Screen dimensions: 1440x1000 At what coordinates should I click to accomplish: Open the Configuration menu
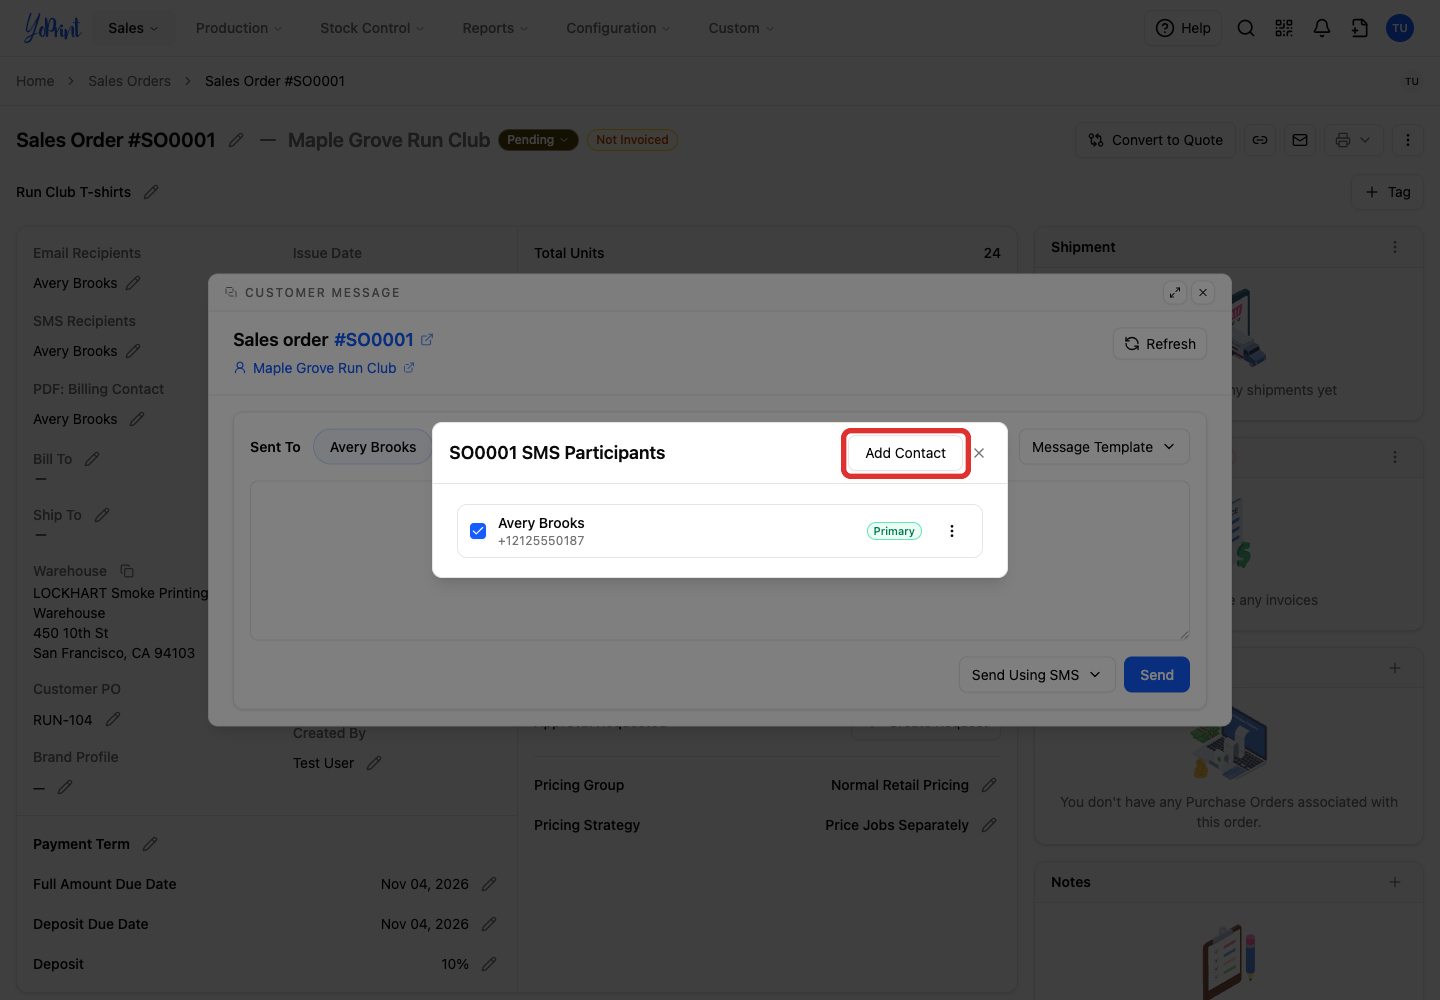pos(618,28)
